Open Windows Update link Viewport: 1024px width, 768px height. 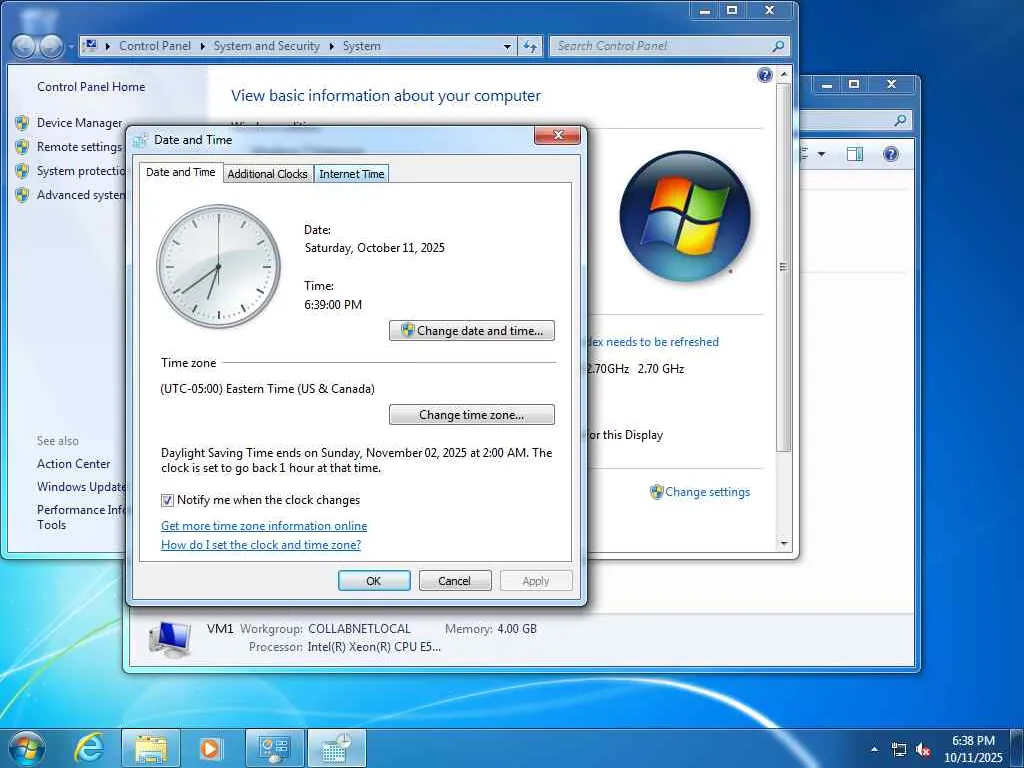[81, 487]
